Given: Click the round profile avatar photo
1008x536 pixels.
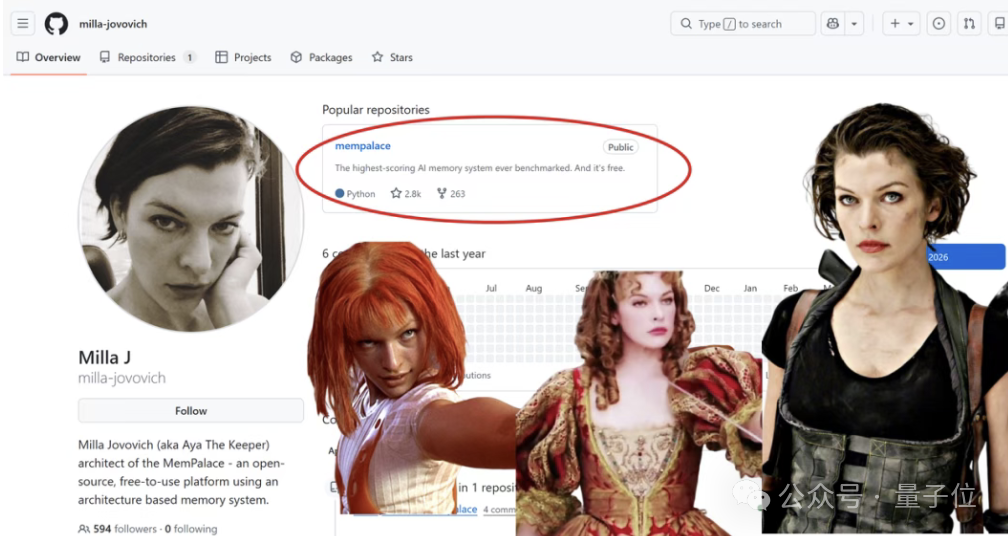Looking at the screenshot, I should [191, 219].
